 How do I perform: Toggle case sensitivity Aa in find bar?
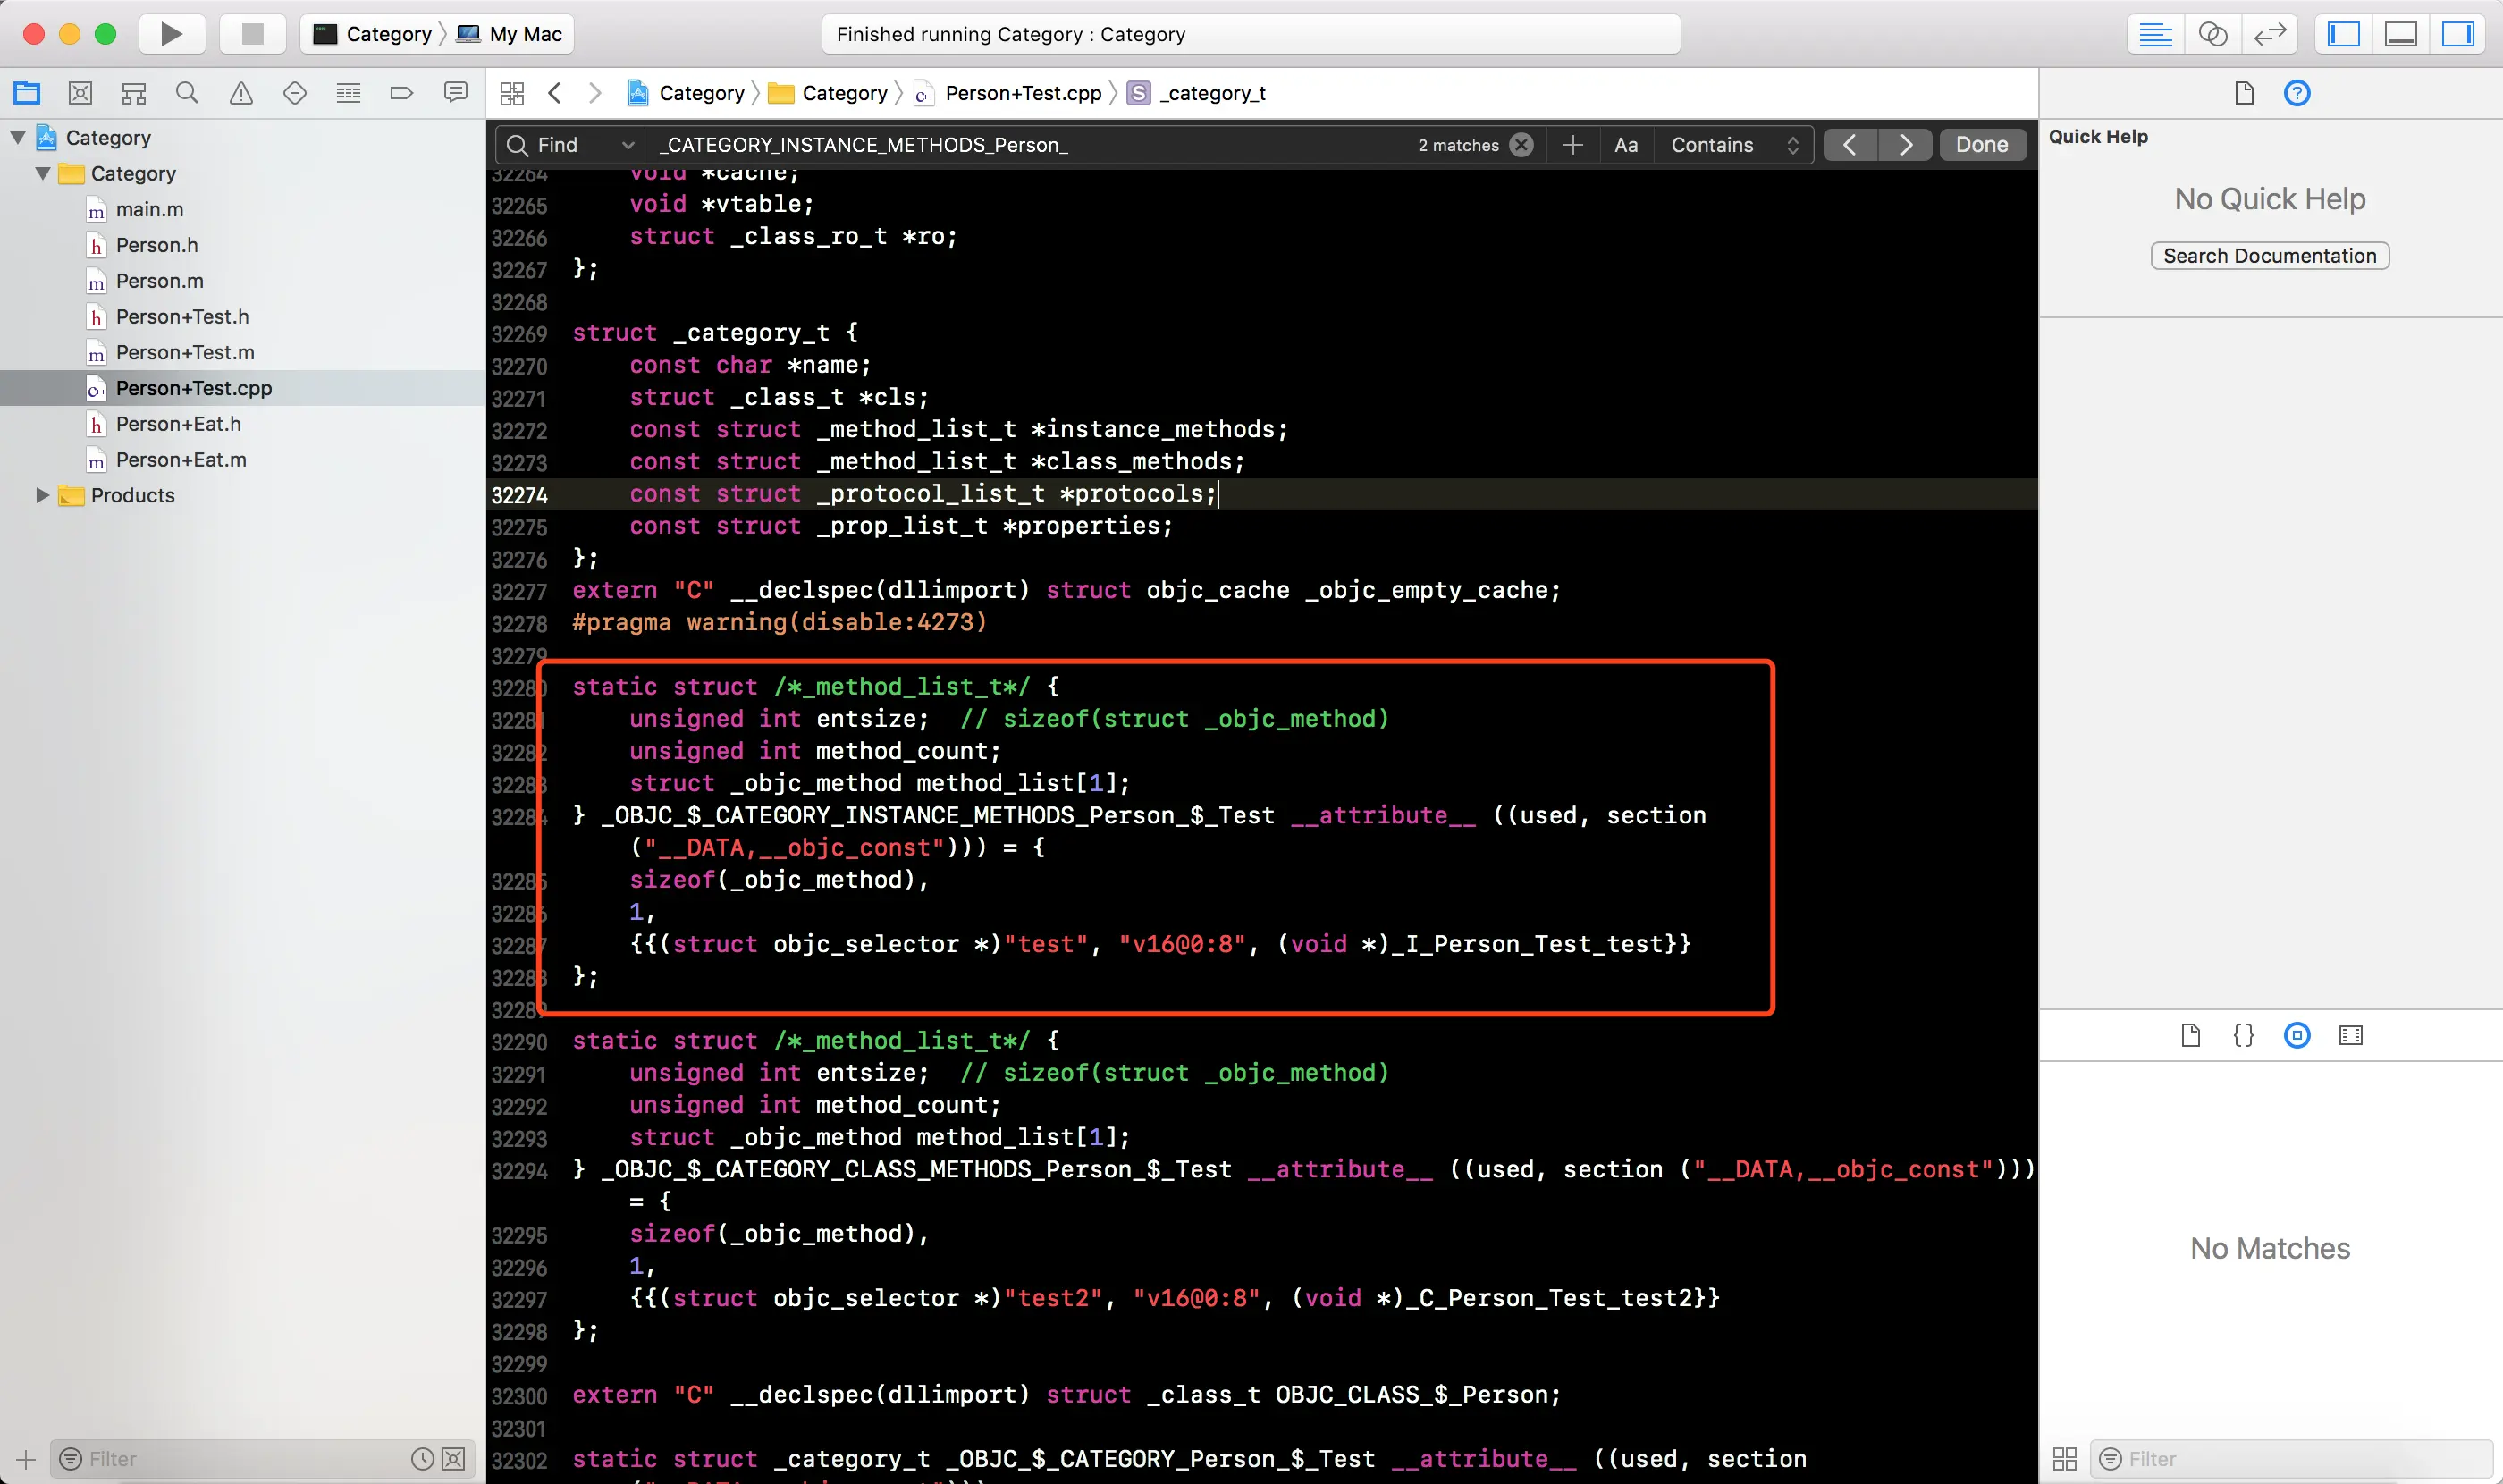tap(1625, 145)
